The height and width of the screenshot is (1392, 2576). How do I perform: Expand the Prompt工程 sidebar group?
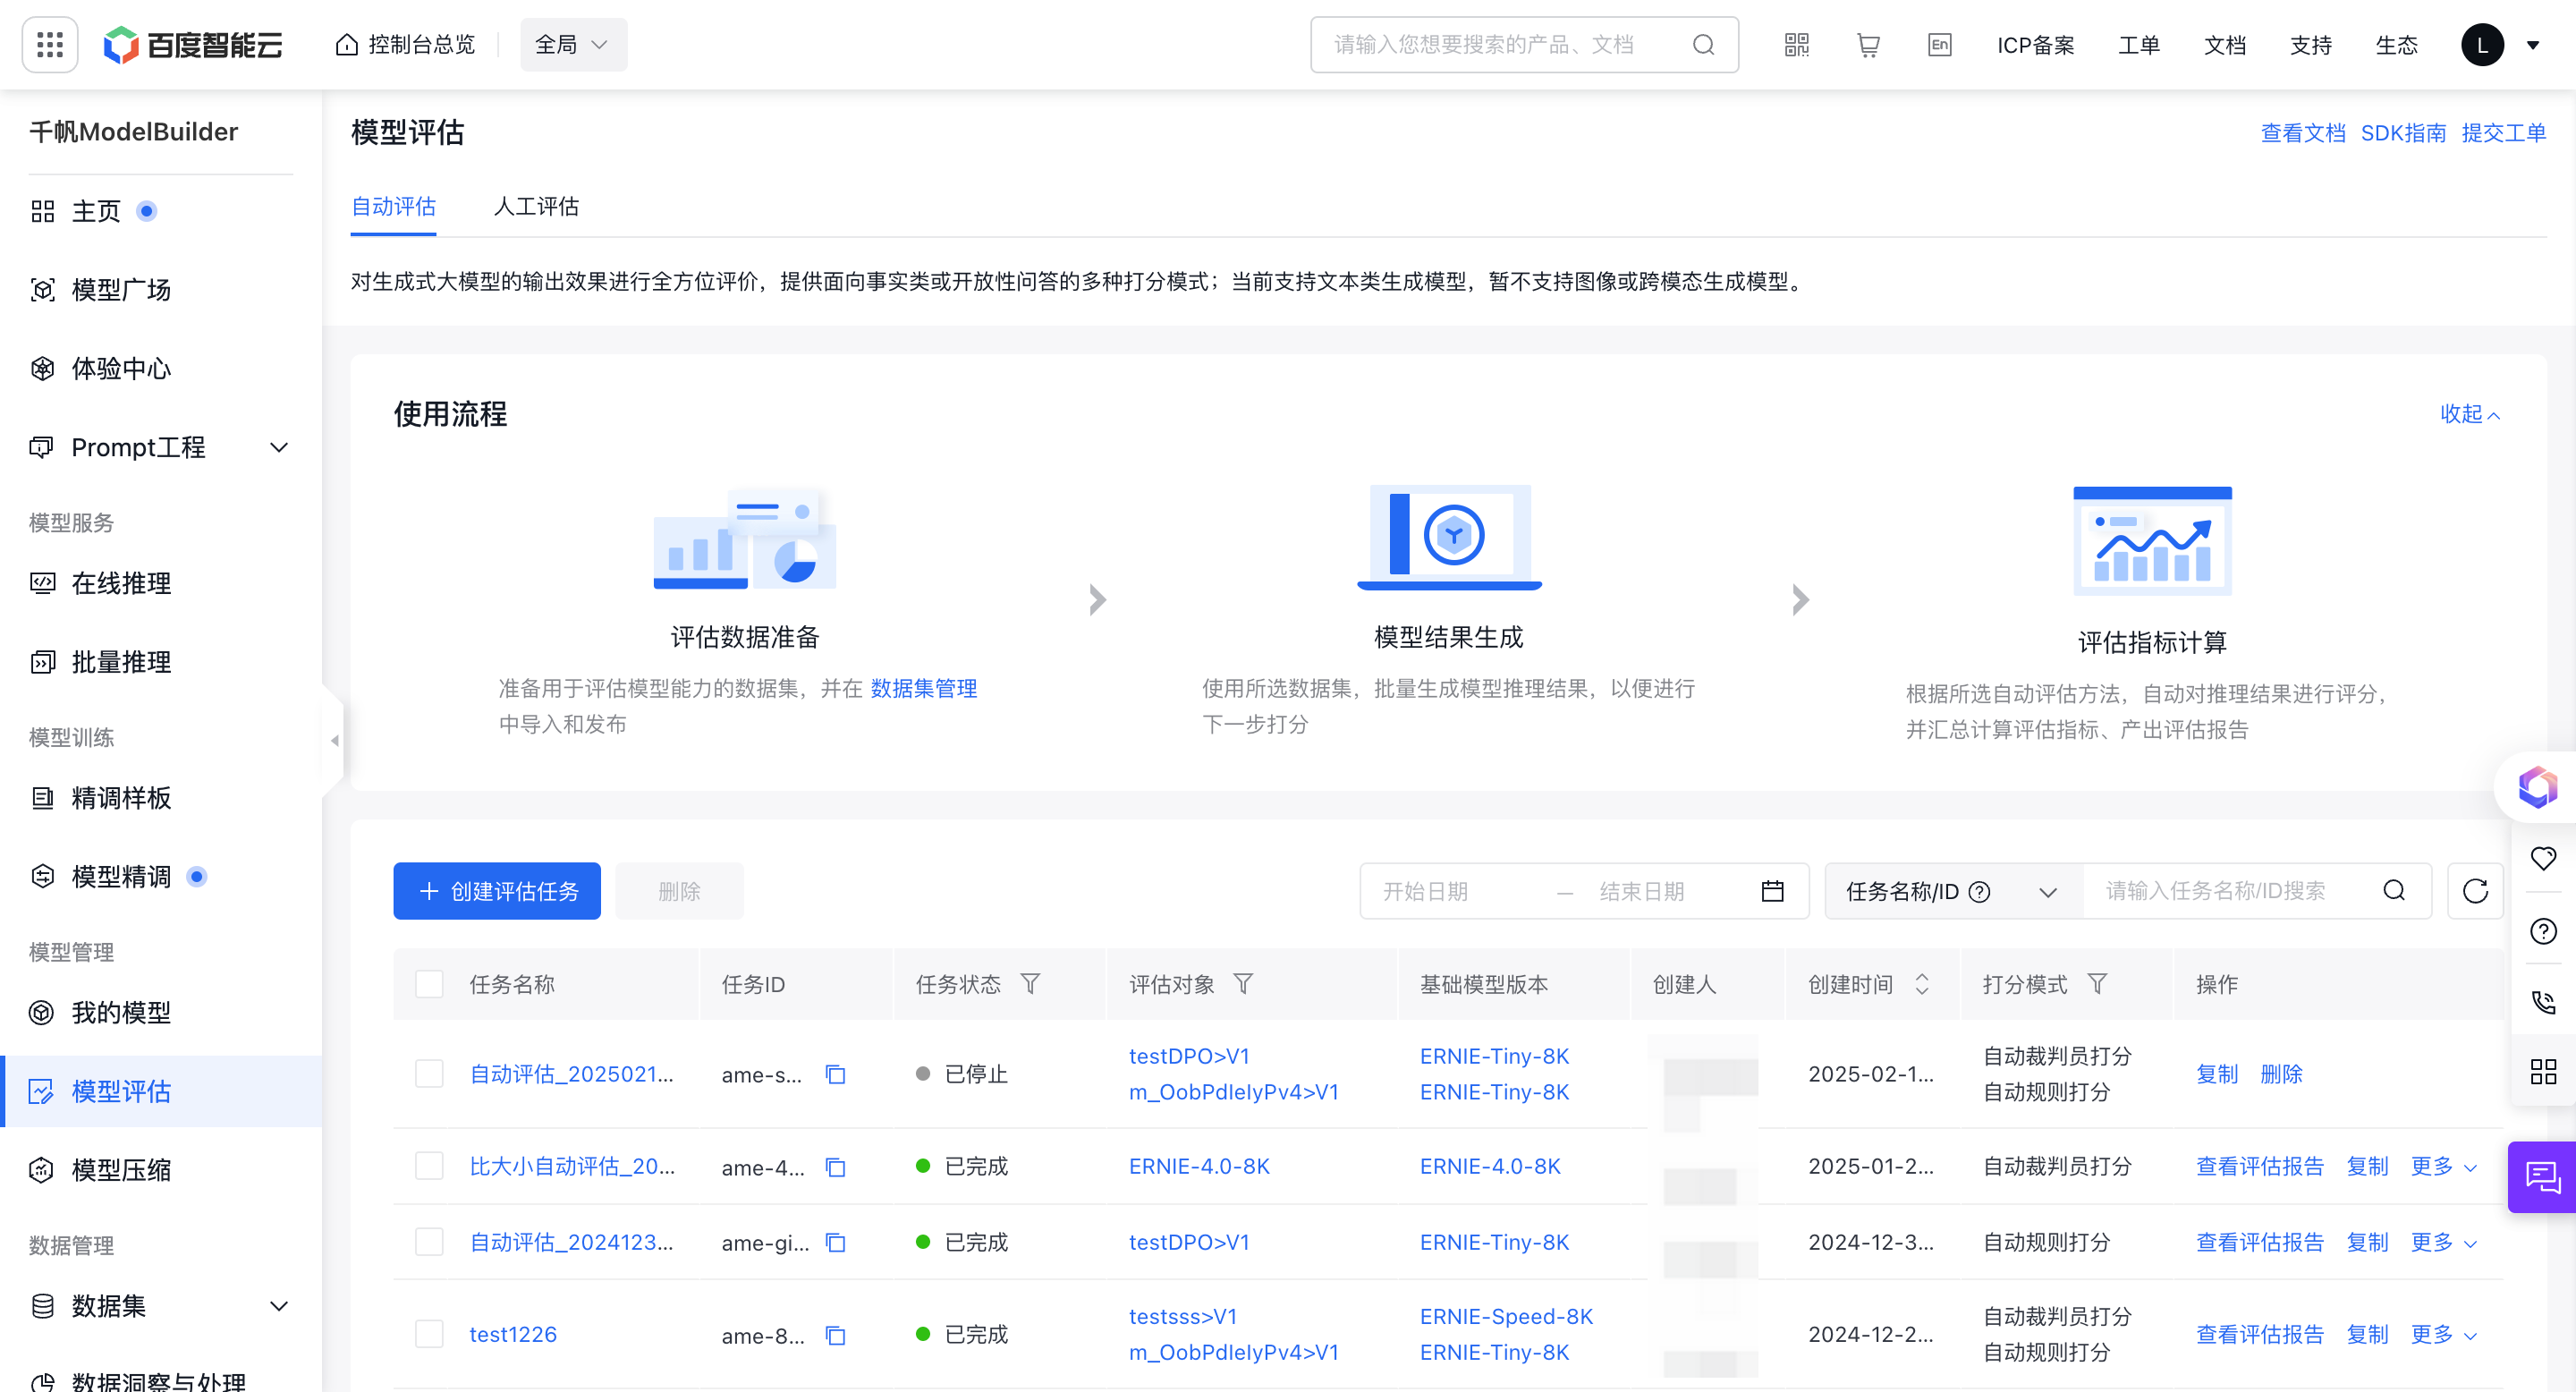279,448
